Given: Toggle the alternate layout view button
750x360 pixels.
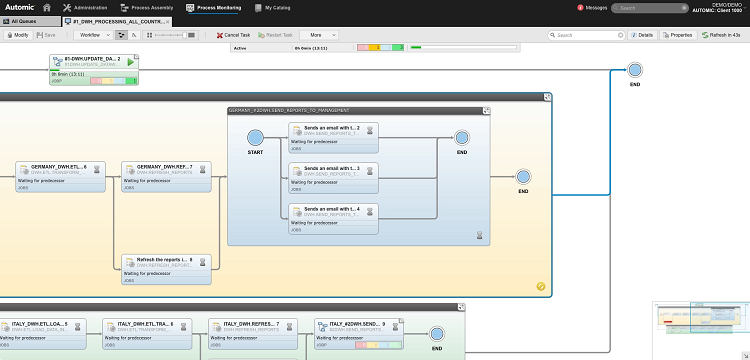Looking at the screenshot, I should click(x=134, y=35).
